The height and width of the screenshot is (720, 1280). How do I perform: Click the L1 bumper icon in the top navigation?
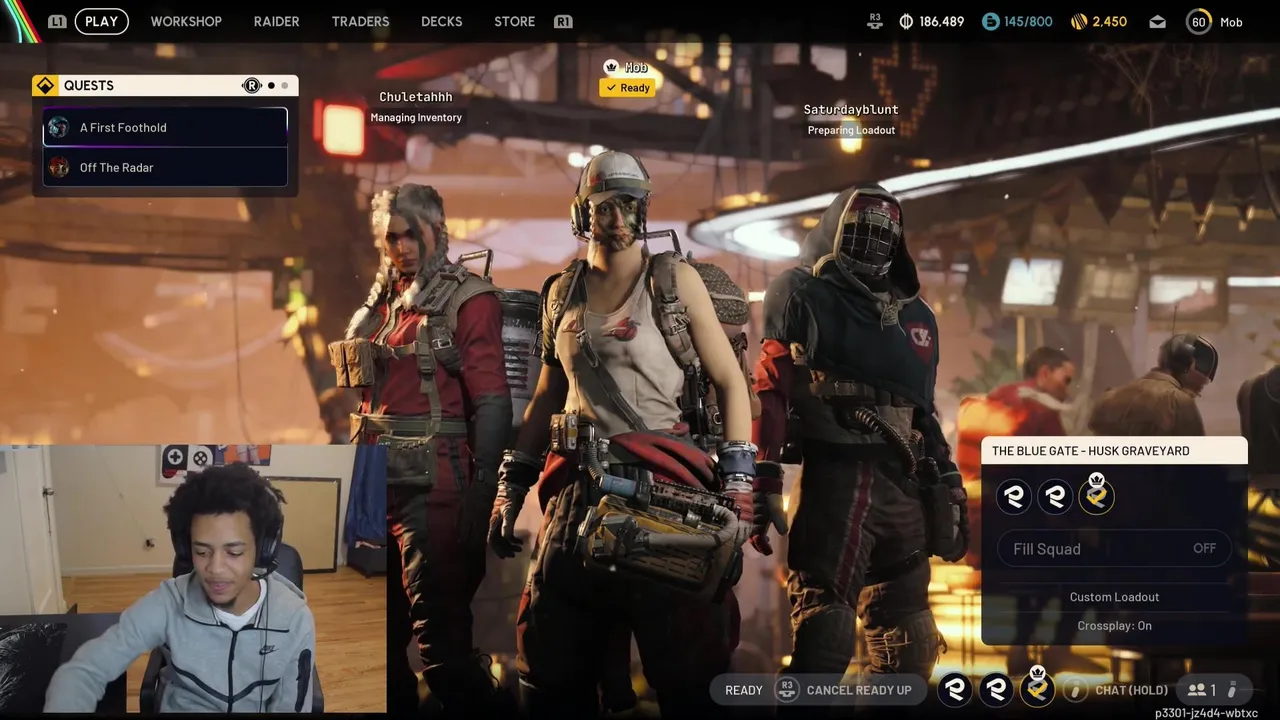[57, 21]
